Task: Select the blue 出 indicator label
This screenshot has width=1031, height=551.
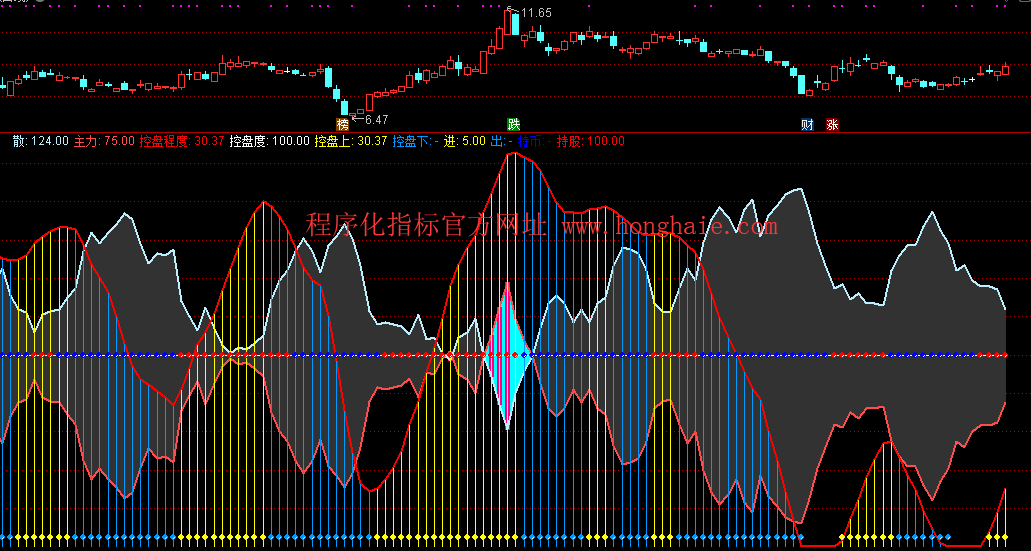Action: (500, 141)
